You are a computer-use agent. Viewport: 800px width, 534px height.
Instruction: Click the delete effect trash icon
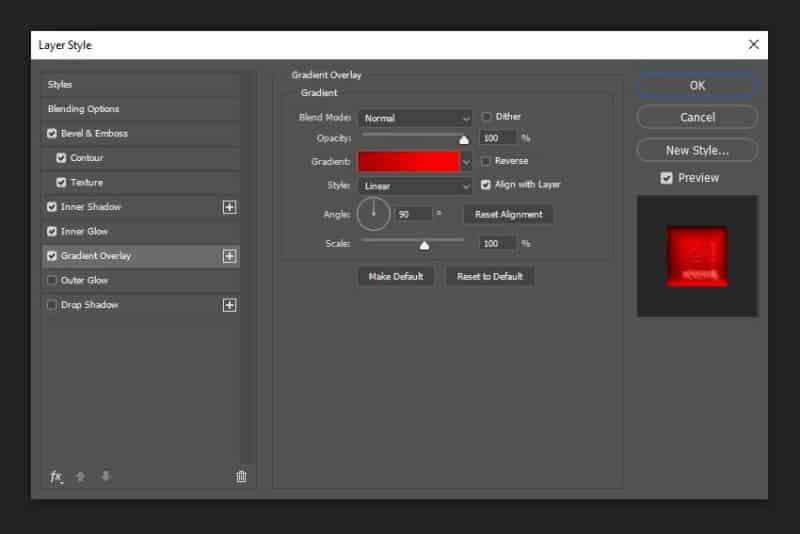click(241, 476)
